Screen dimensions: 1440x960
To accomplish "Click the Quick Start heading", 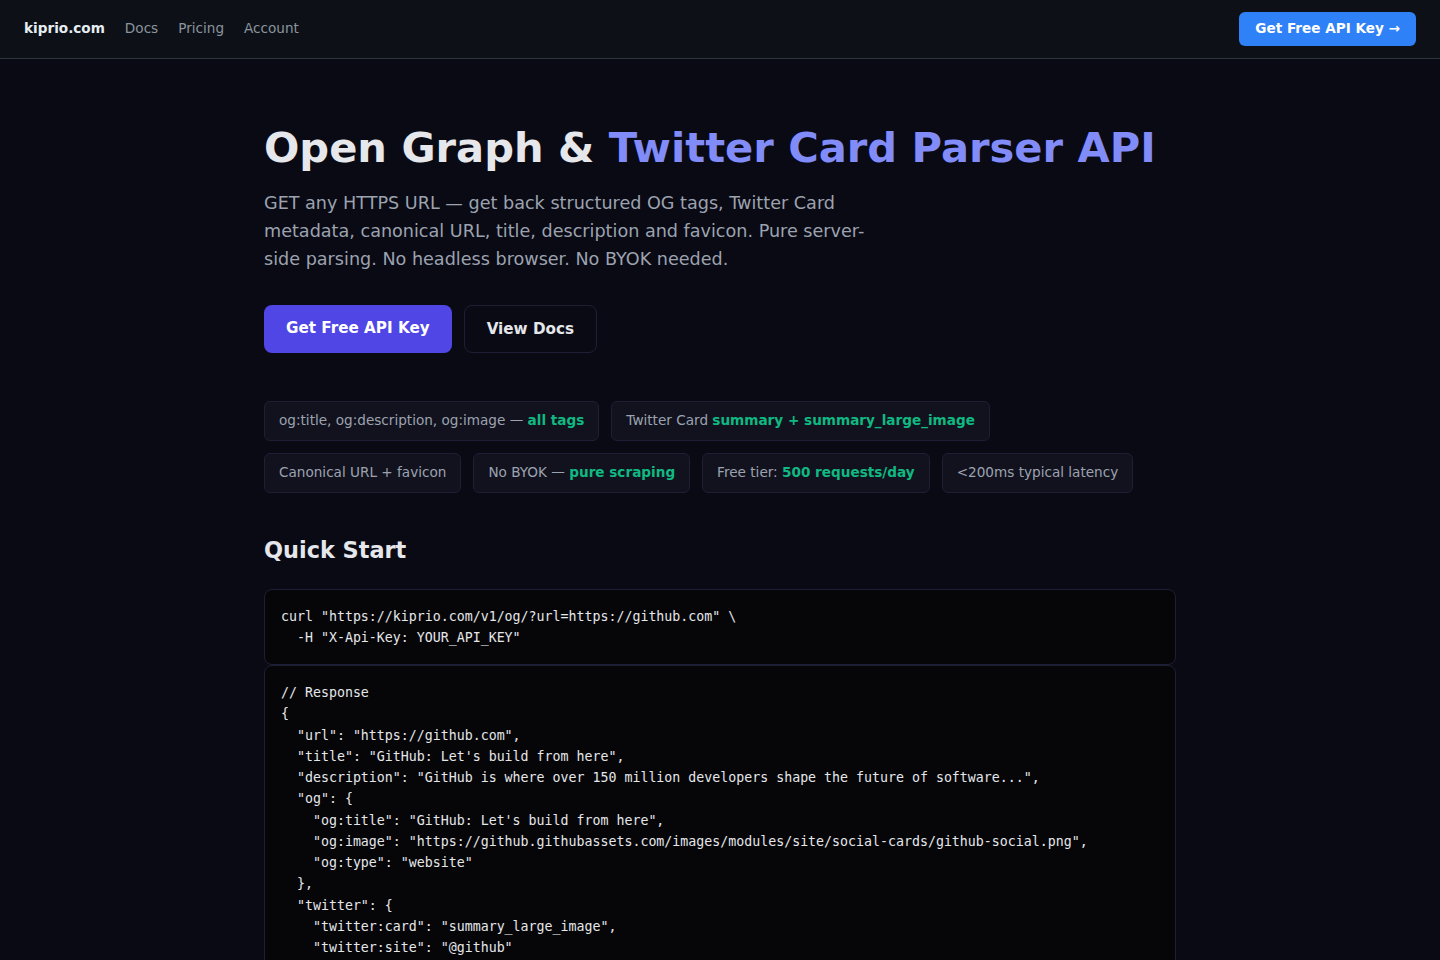I will point(335,550).
